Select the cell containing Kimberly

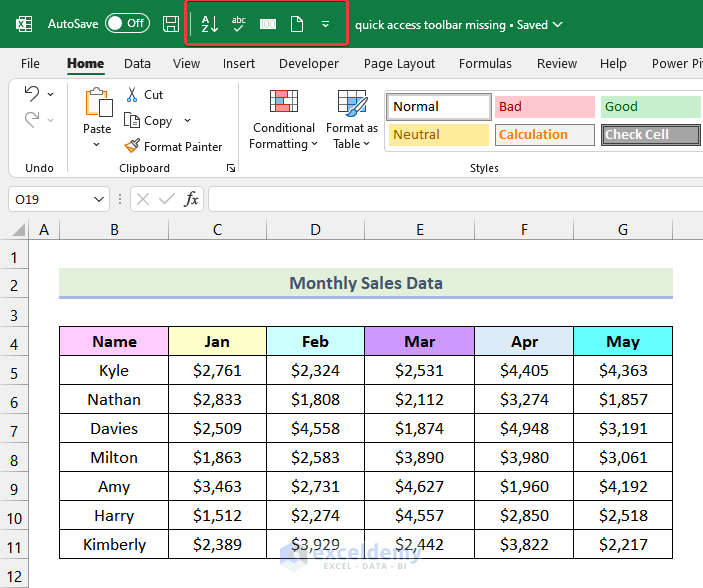coord(114,544)
